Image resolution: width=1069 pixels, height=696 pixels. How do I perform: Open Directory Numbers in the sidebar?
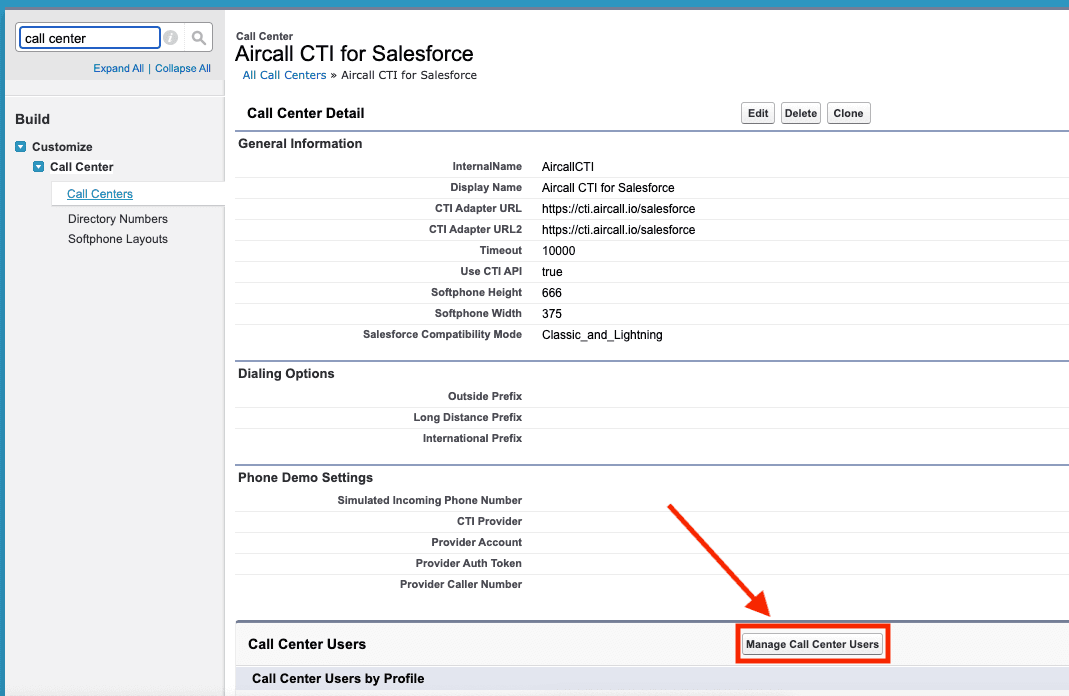tap(118, 219)
